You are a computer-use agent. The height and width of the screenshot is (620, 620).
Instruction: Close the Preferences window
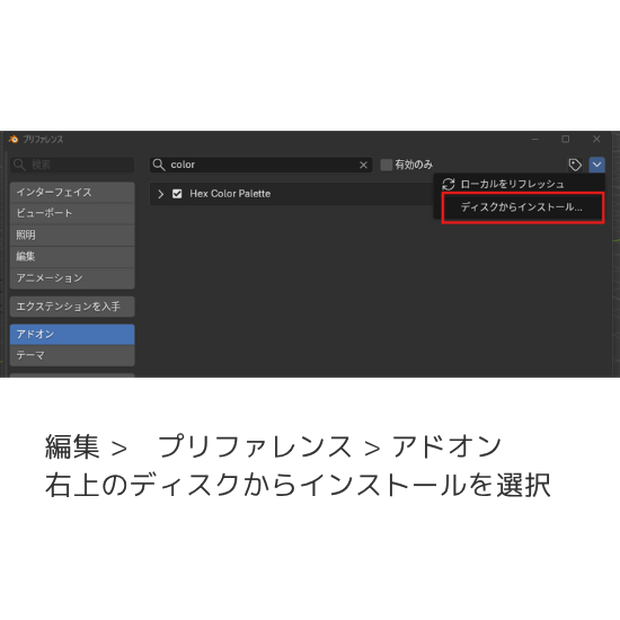click(596, 139)
